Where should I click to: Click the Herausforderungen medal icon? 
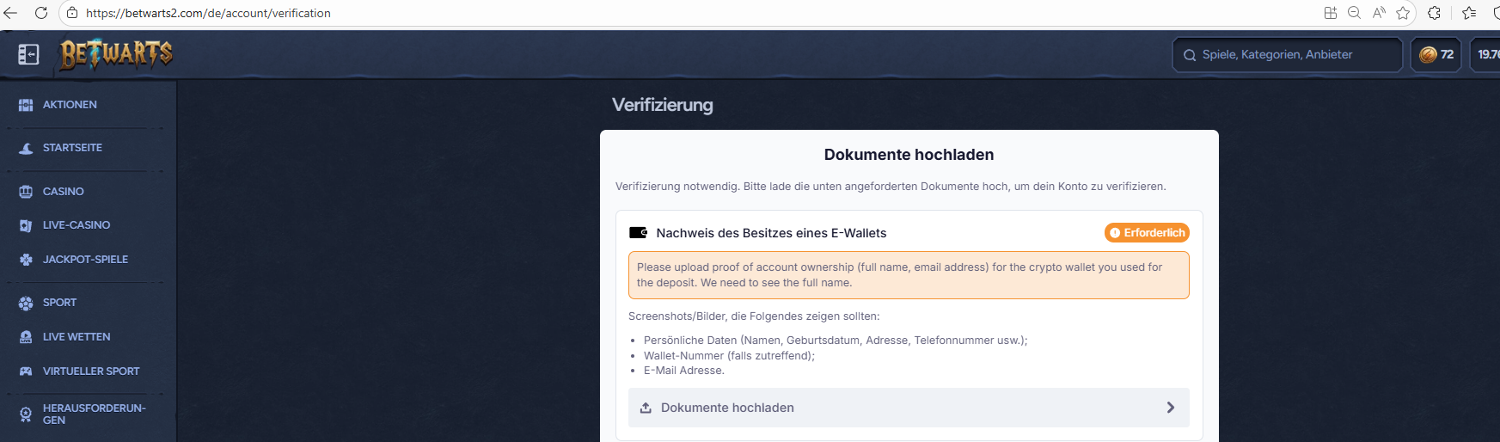[26, 414]
